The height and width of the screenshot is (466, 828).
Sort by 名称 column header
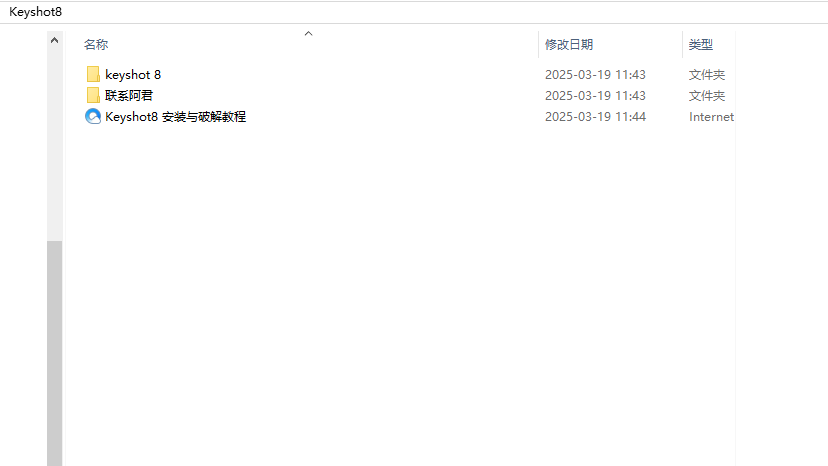pyautogui.click(x=96, y=44)
